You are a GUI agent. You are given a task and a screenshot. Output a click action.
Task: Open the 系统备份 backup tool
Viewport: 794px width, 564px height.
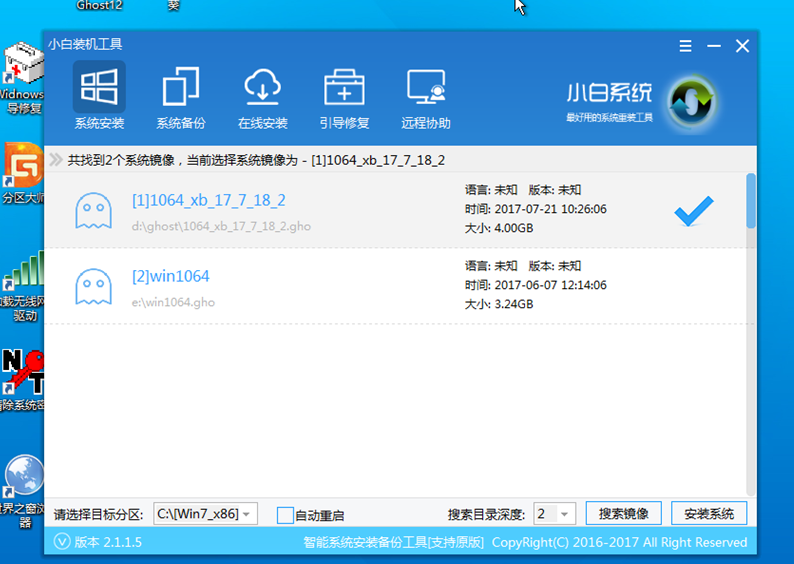coord(181,87)
